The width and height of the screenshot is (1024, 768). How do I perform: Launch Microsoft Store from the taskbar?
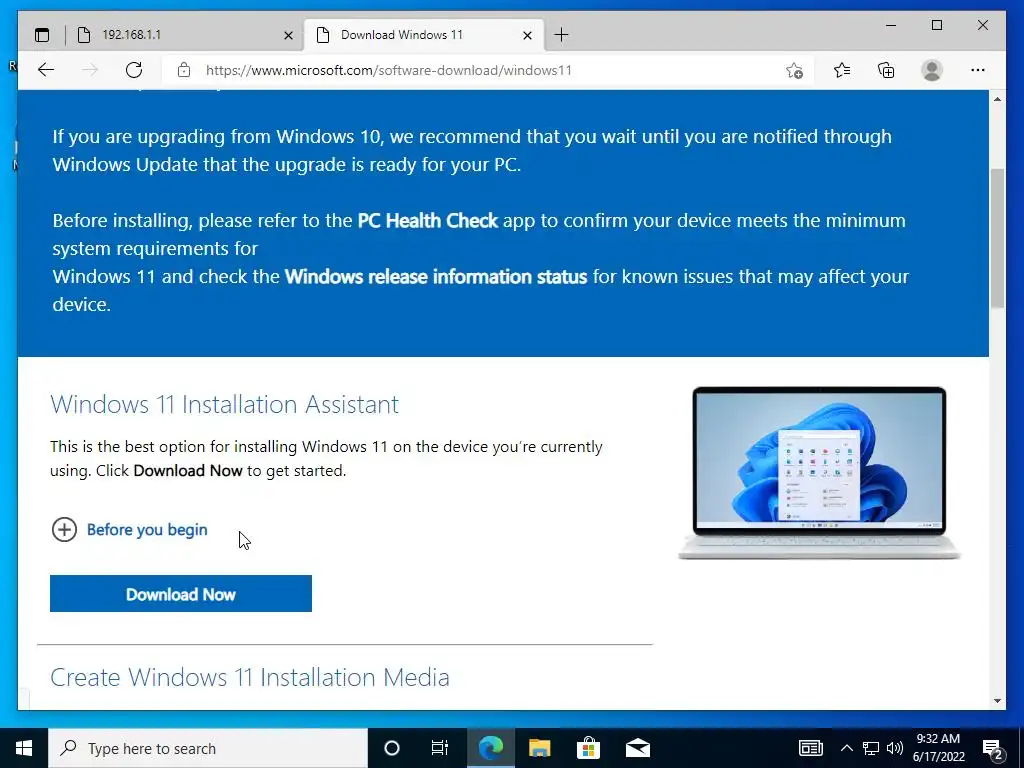pyautogui.click(x=588, y=748)
